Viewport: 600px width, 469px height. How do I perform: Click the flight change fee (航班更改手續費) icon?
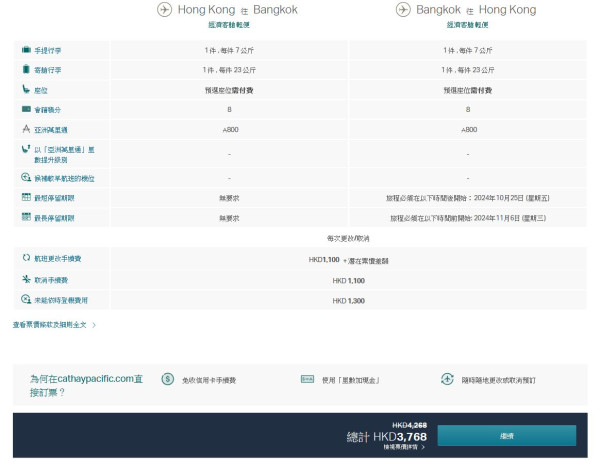(25, 259)
